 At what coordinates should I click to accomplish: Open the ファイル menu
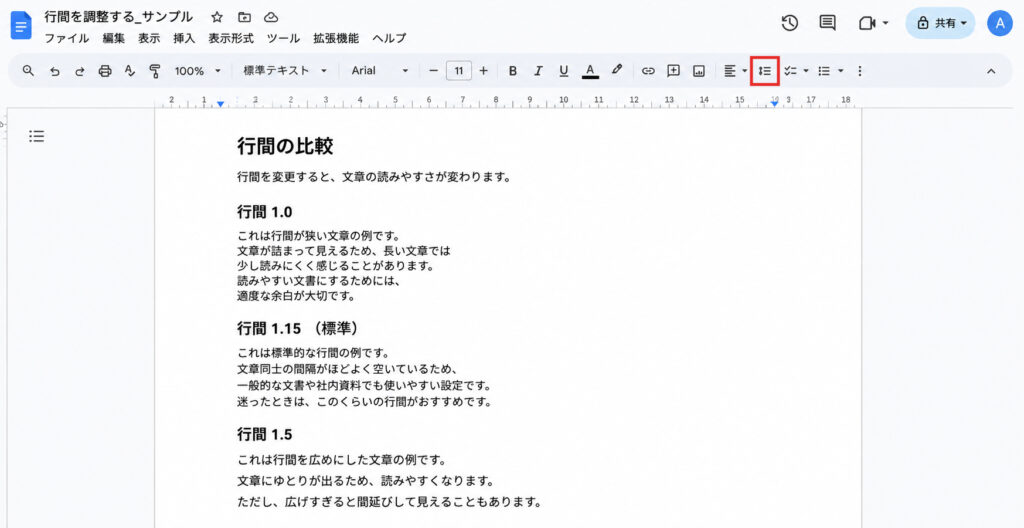coord(67,38)
